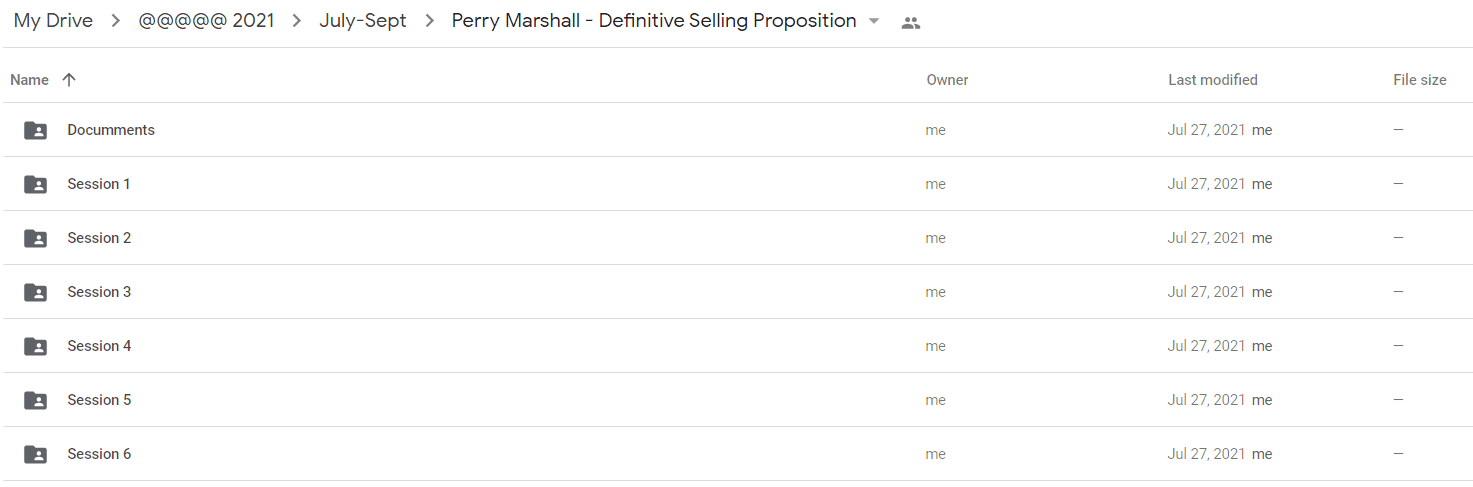Viewport: 1473px width, 487px height.
Task: Select the Session 4 folder name
Action: coord(99,346)
